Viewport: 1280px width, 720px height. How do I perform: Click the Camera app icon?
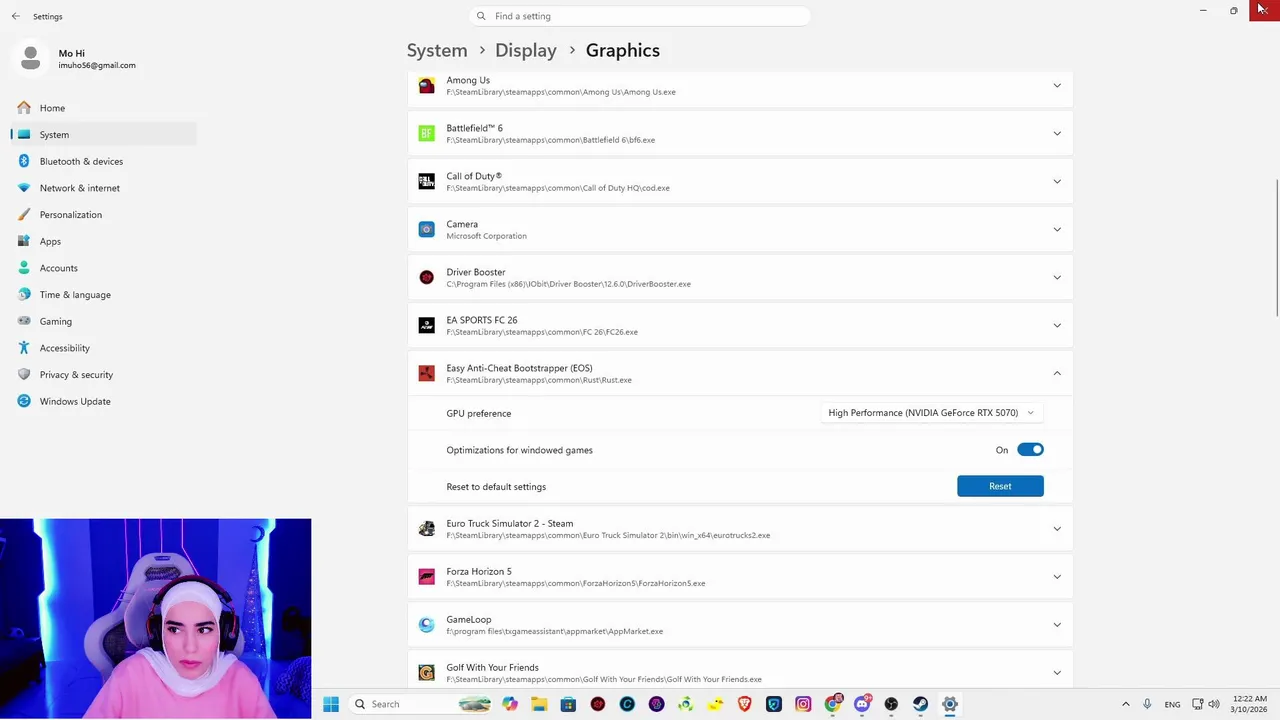(427, 230)
